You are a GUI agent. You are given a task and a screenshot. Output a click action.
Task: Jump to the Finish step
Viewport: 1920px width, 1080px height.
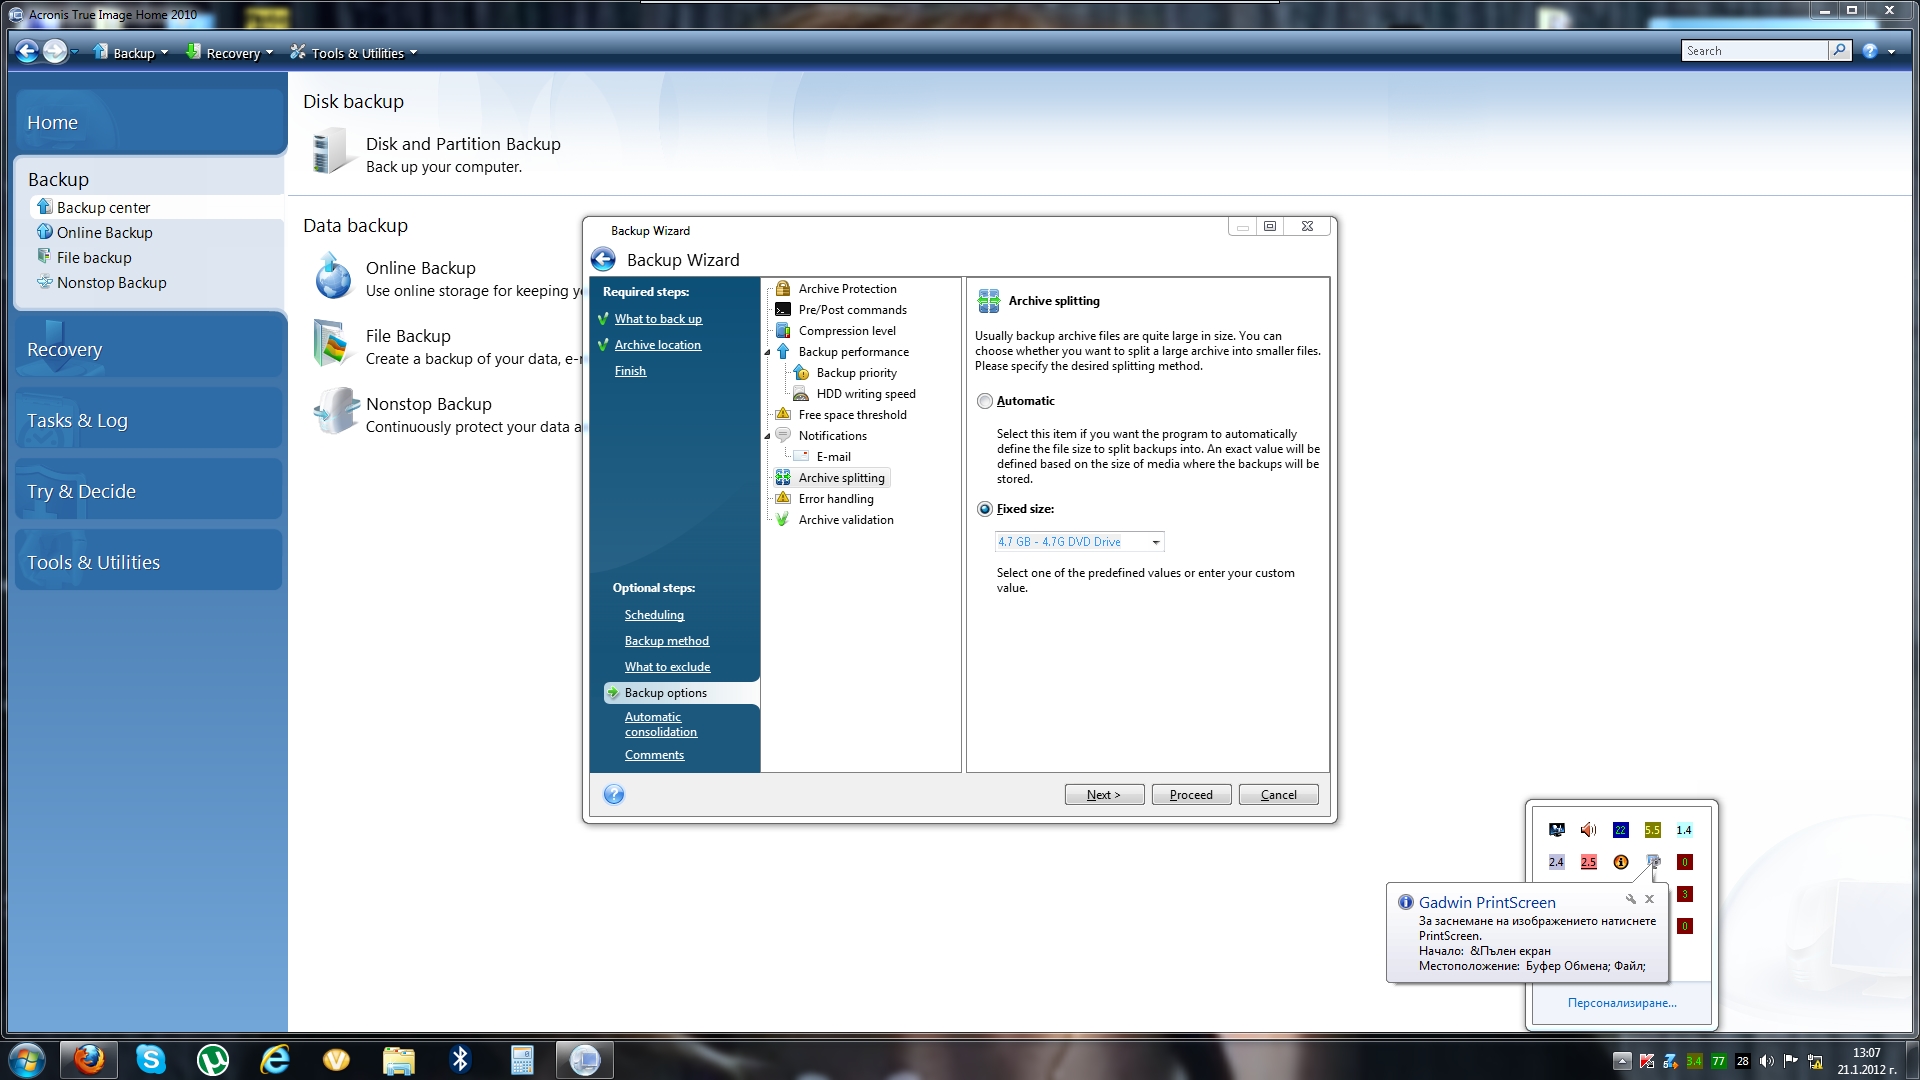pyautogui.click(x=630, y=371)
